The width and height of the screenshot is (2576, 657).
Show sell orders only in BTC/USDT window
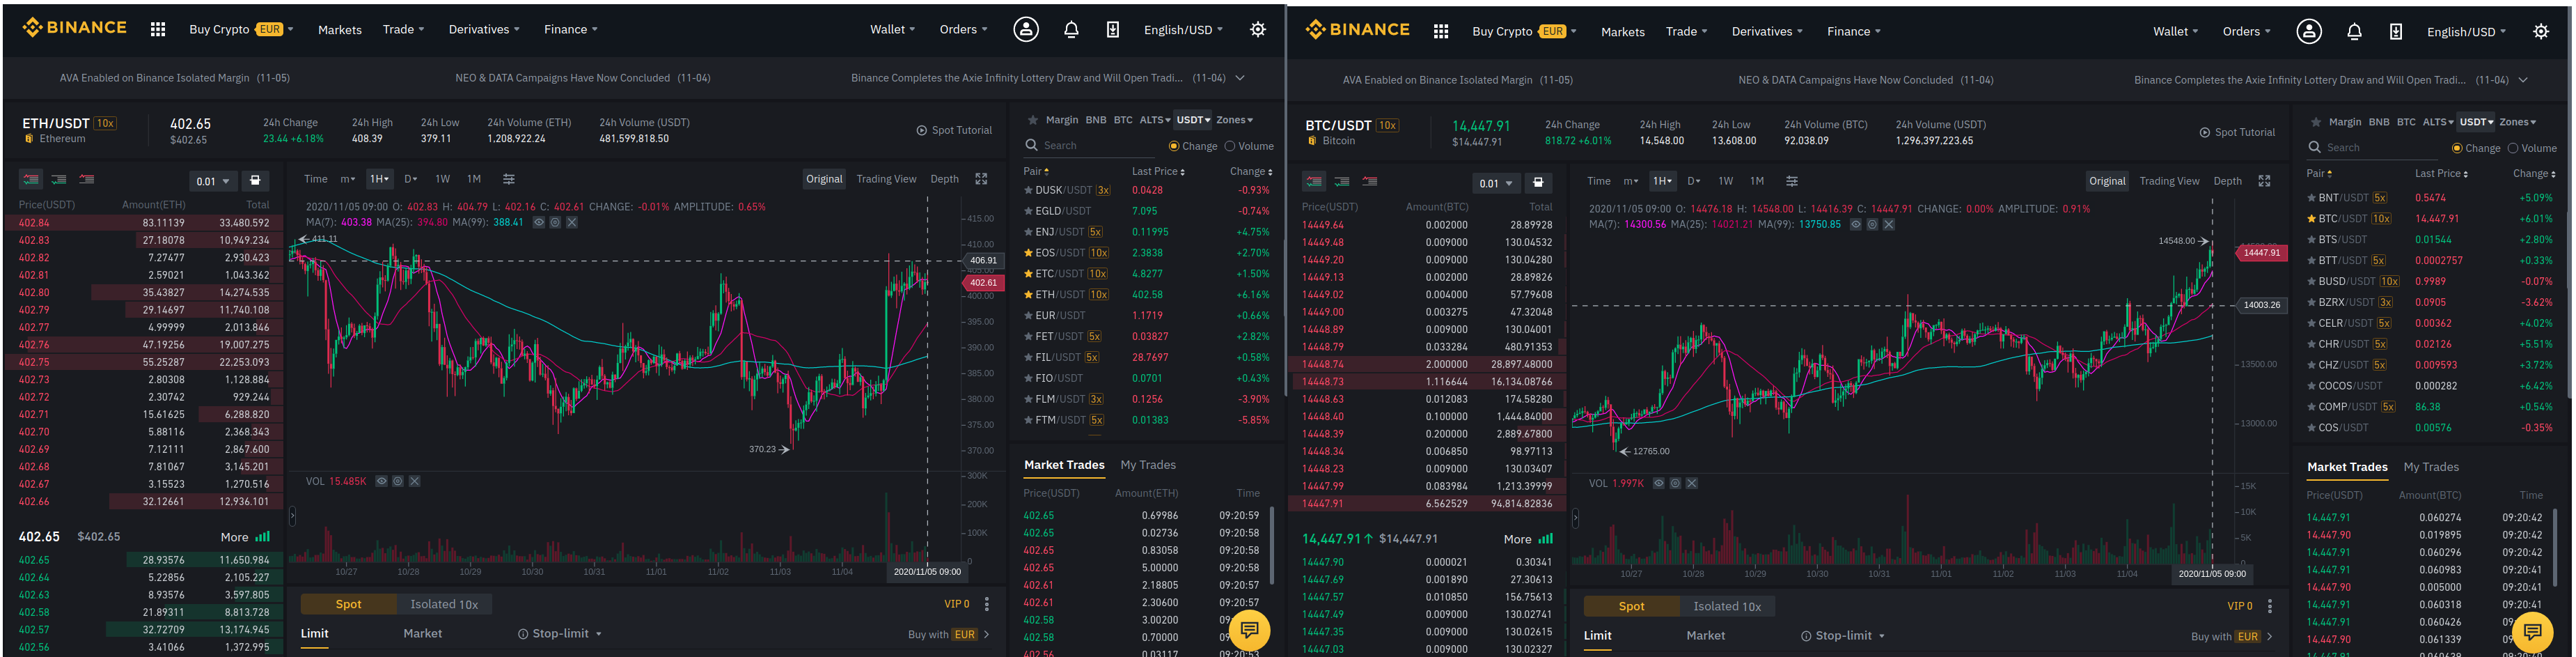(x=1370, y=182)
